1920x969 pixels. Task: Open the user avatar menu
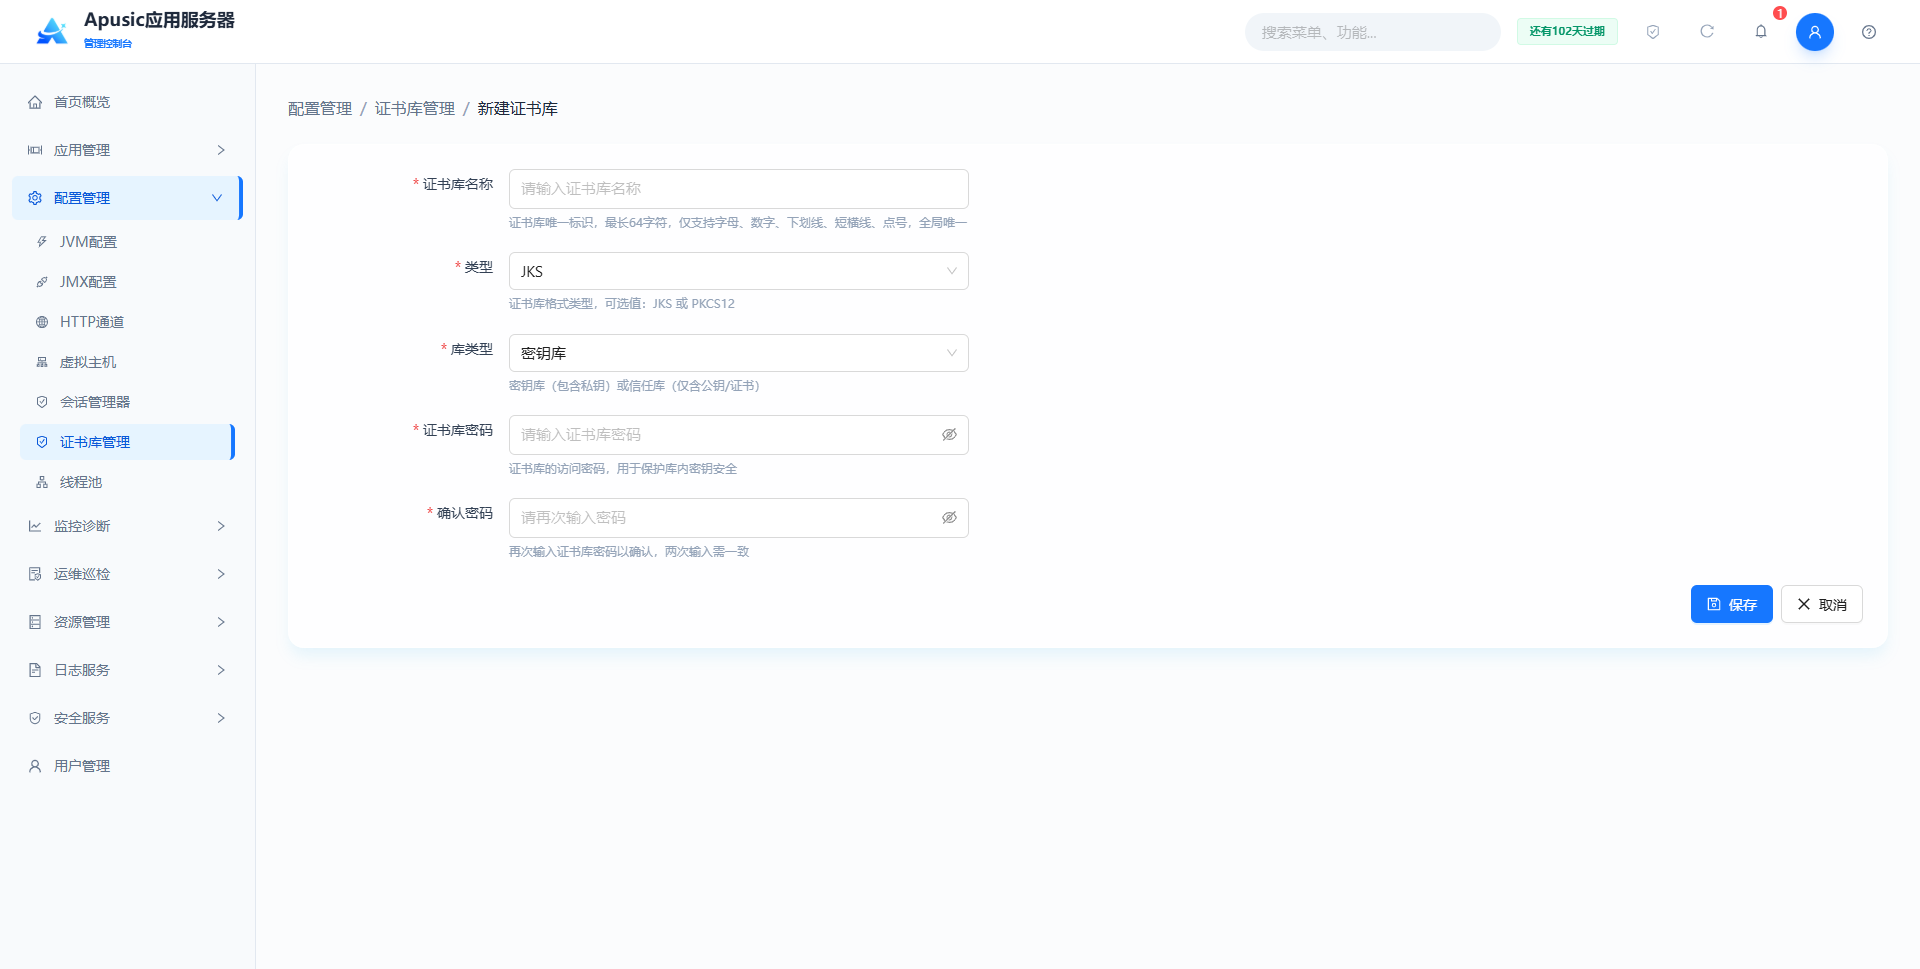pyautogui.click(x=1815, y=32)
